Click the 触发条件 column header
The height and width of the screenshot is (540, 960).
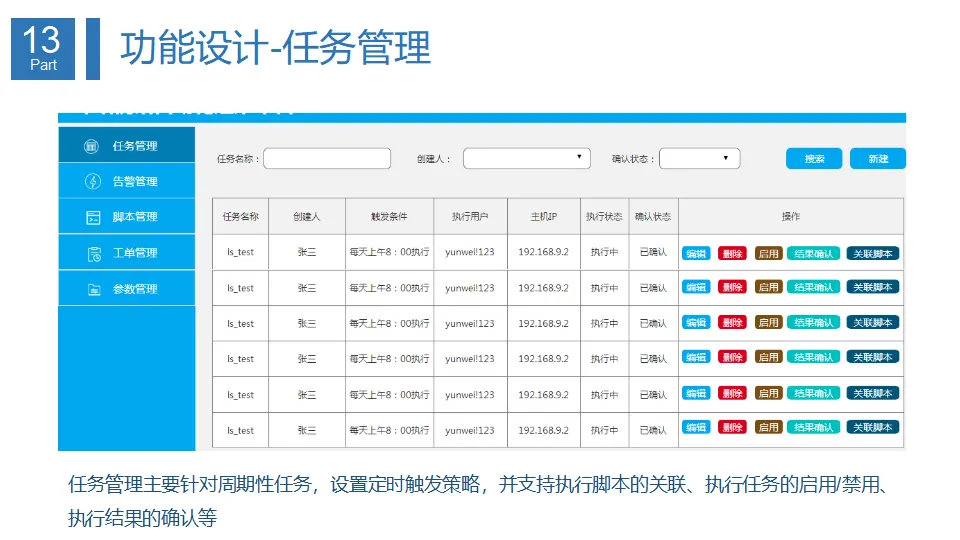pyautogui.click(x=389, y=216)
